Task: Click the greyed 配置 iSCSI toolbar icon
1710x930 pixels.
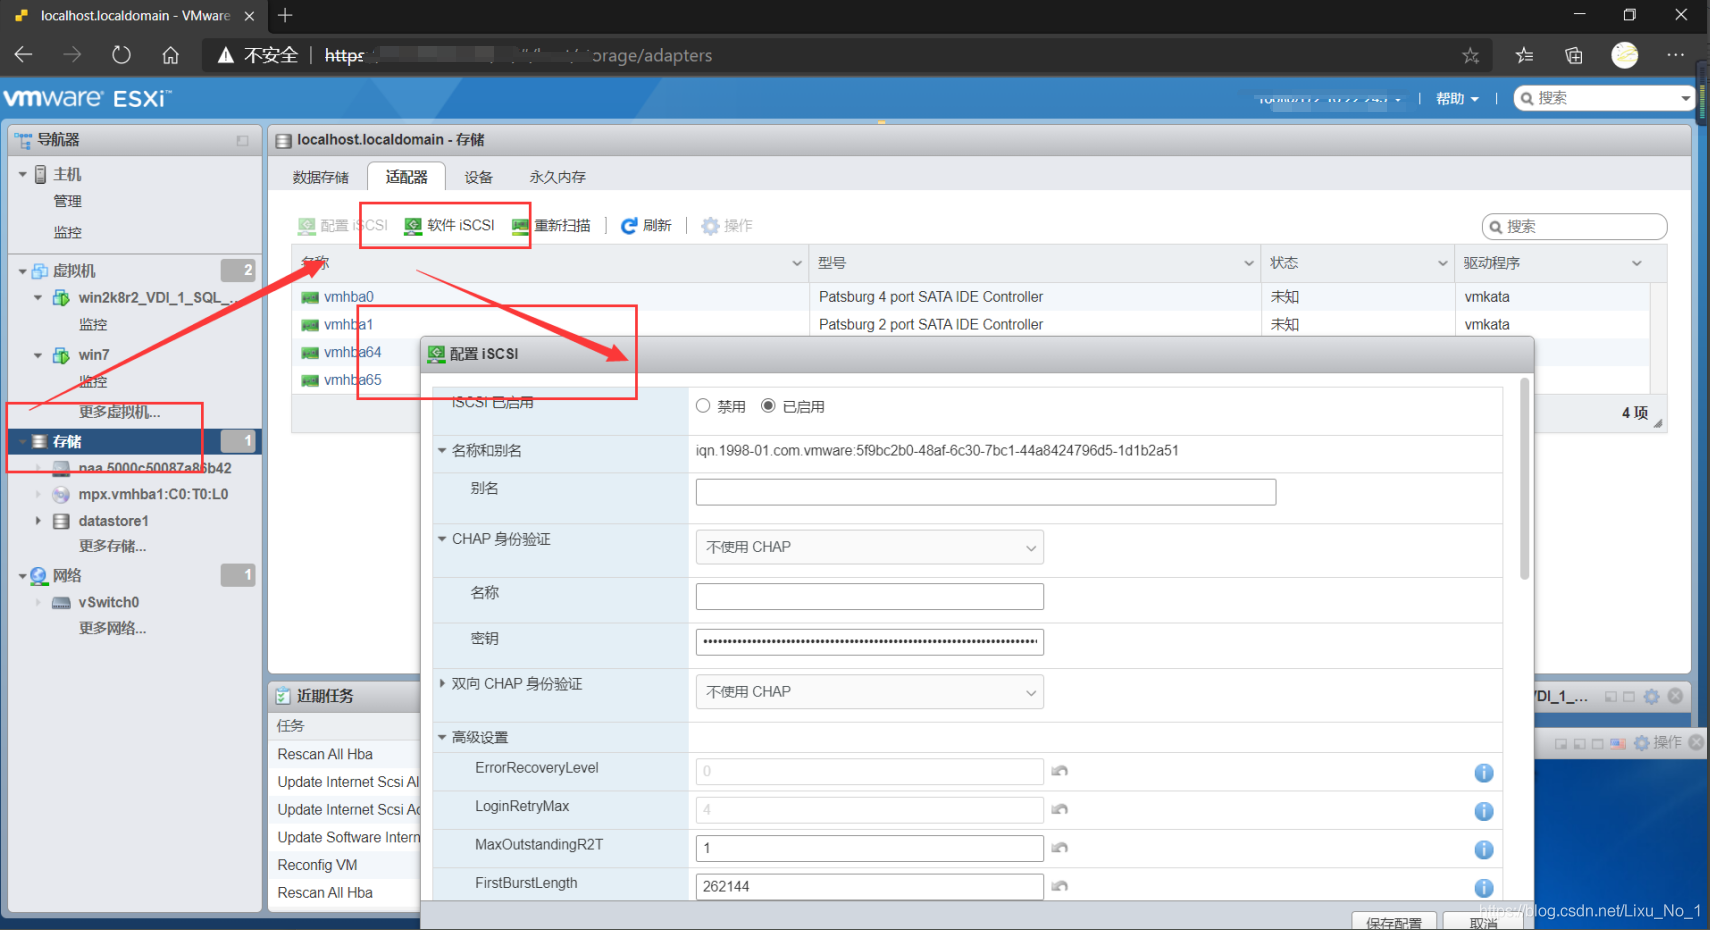Action: click(307, 226)
